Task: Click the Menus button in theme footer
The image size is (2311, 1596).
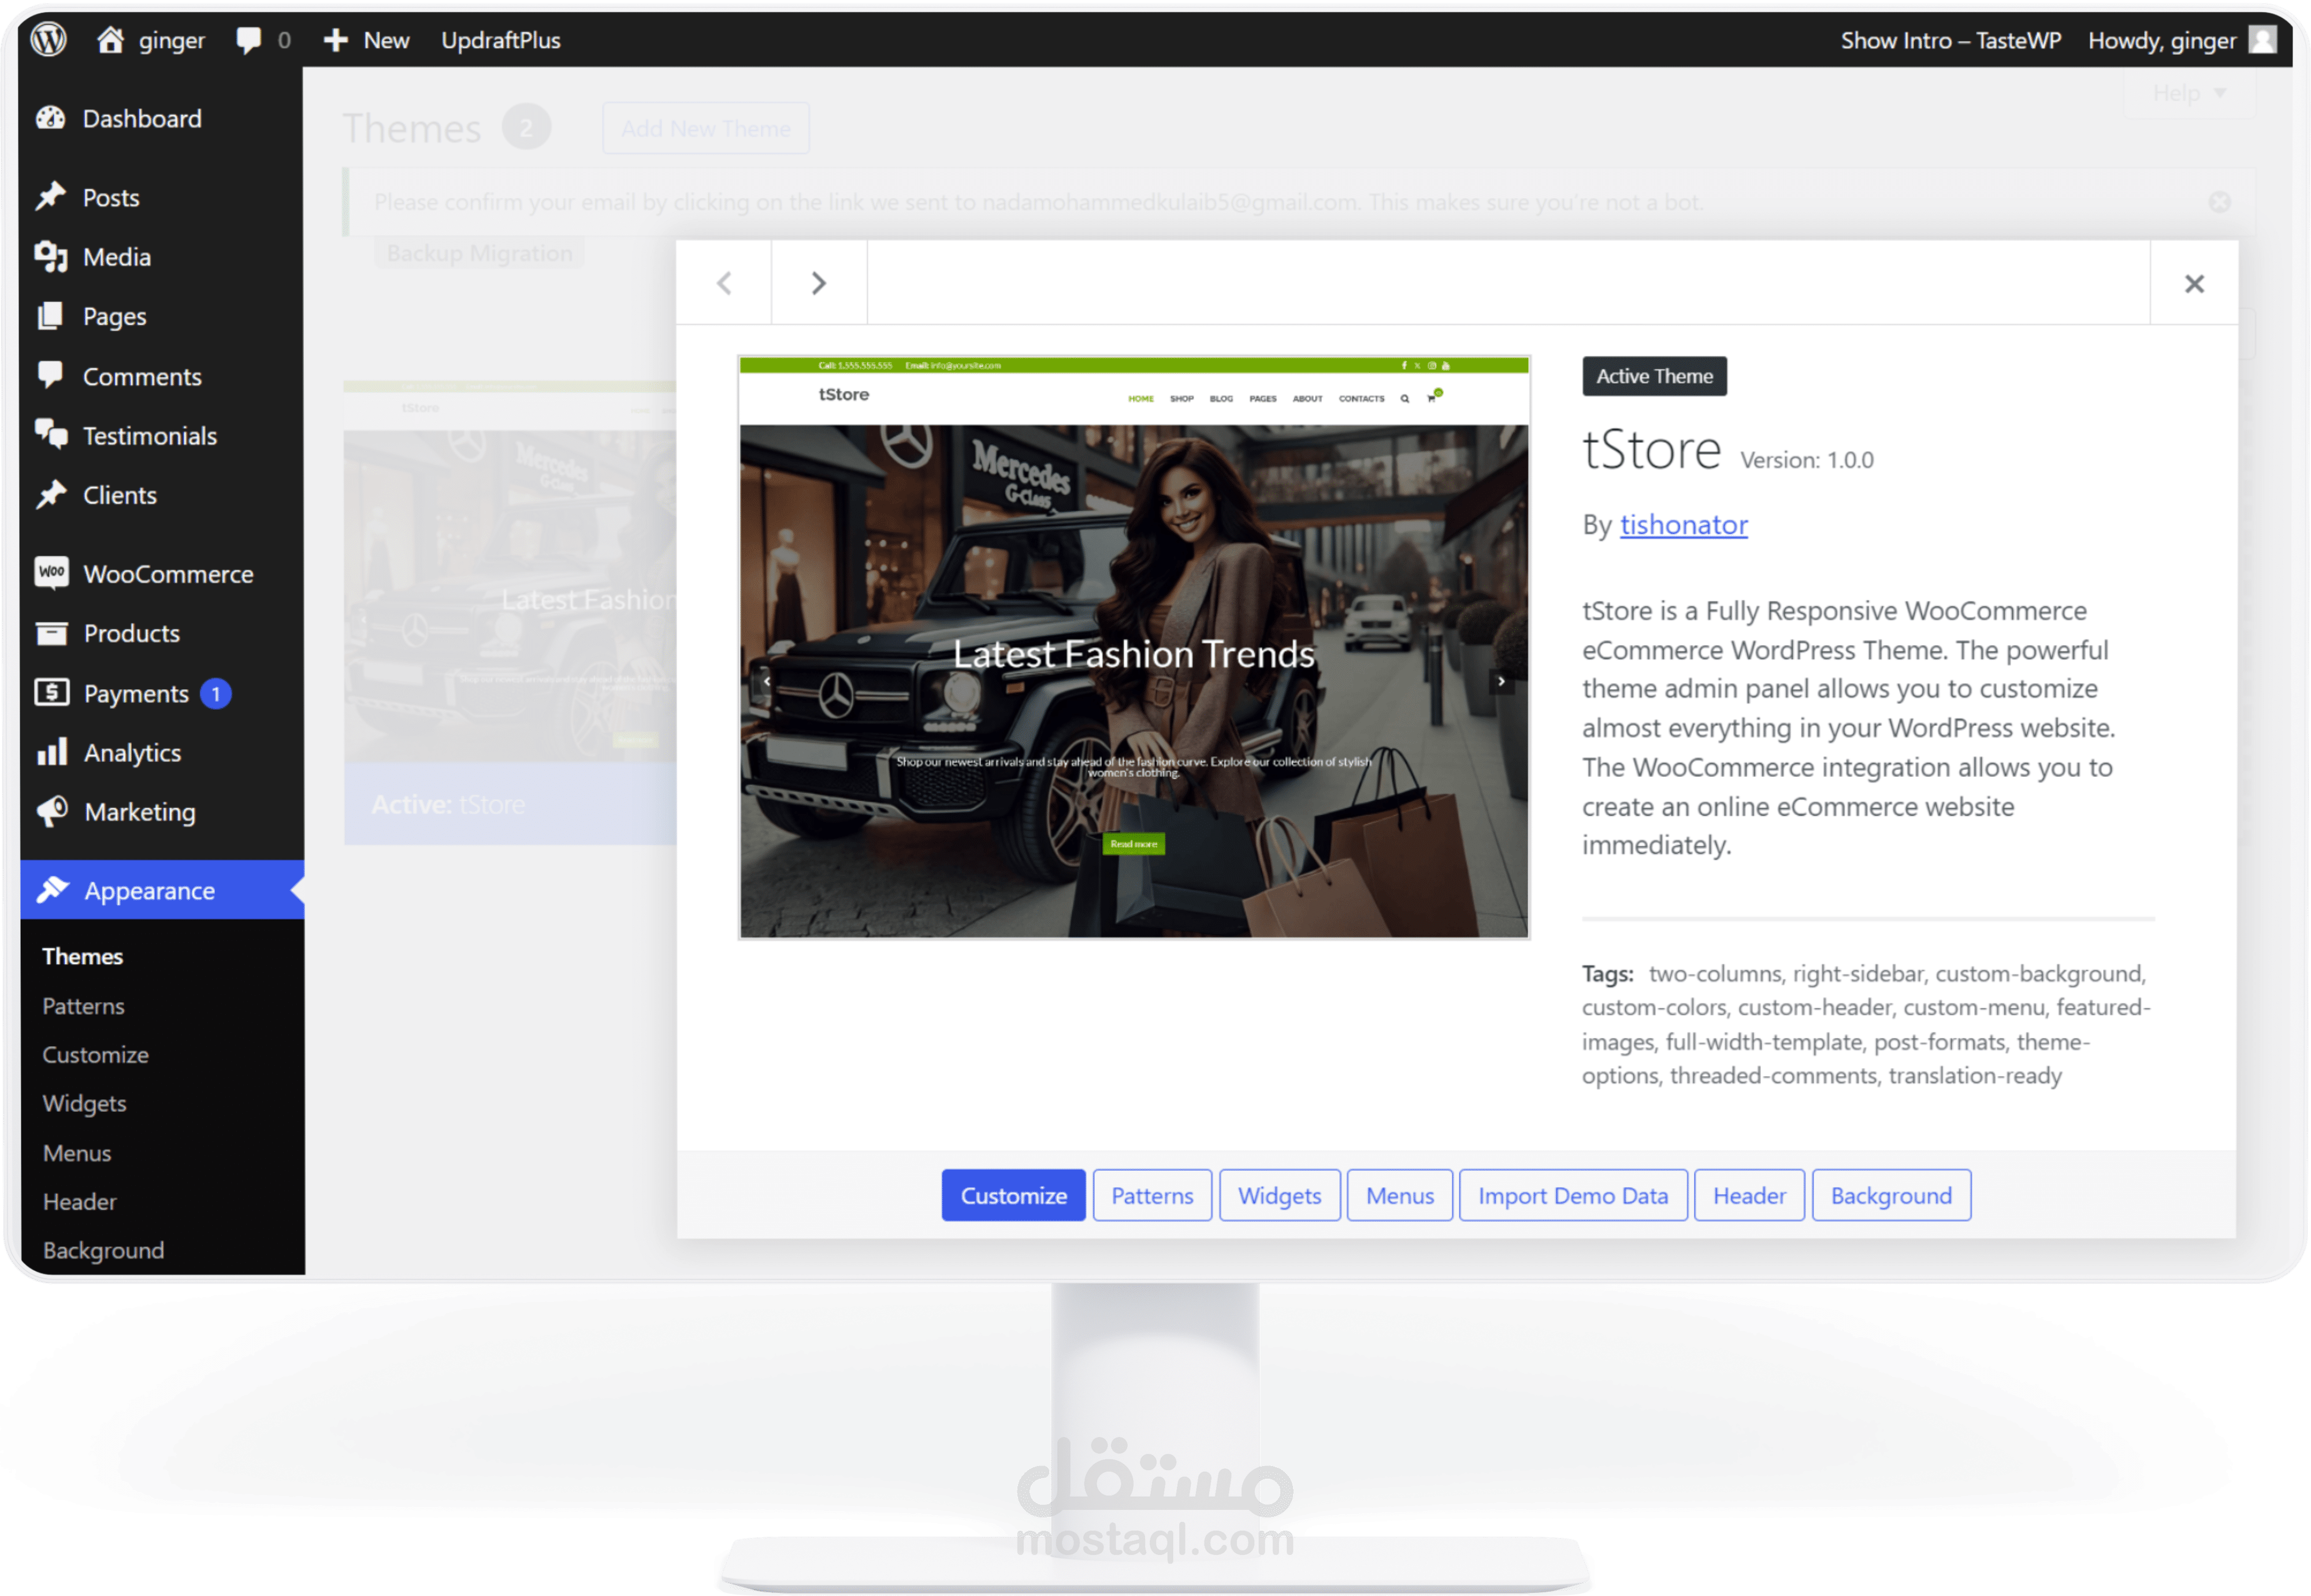Action: click(x=1400, y=1195)
